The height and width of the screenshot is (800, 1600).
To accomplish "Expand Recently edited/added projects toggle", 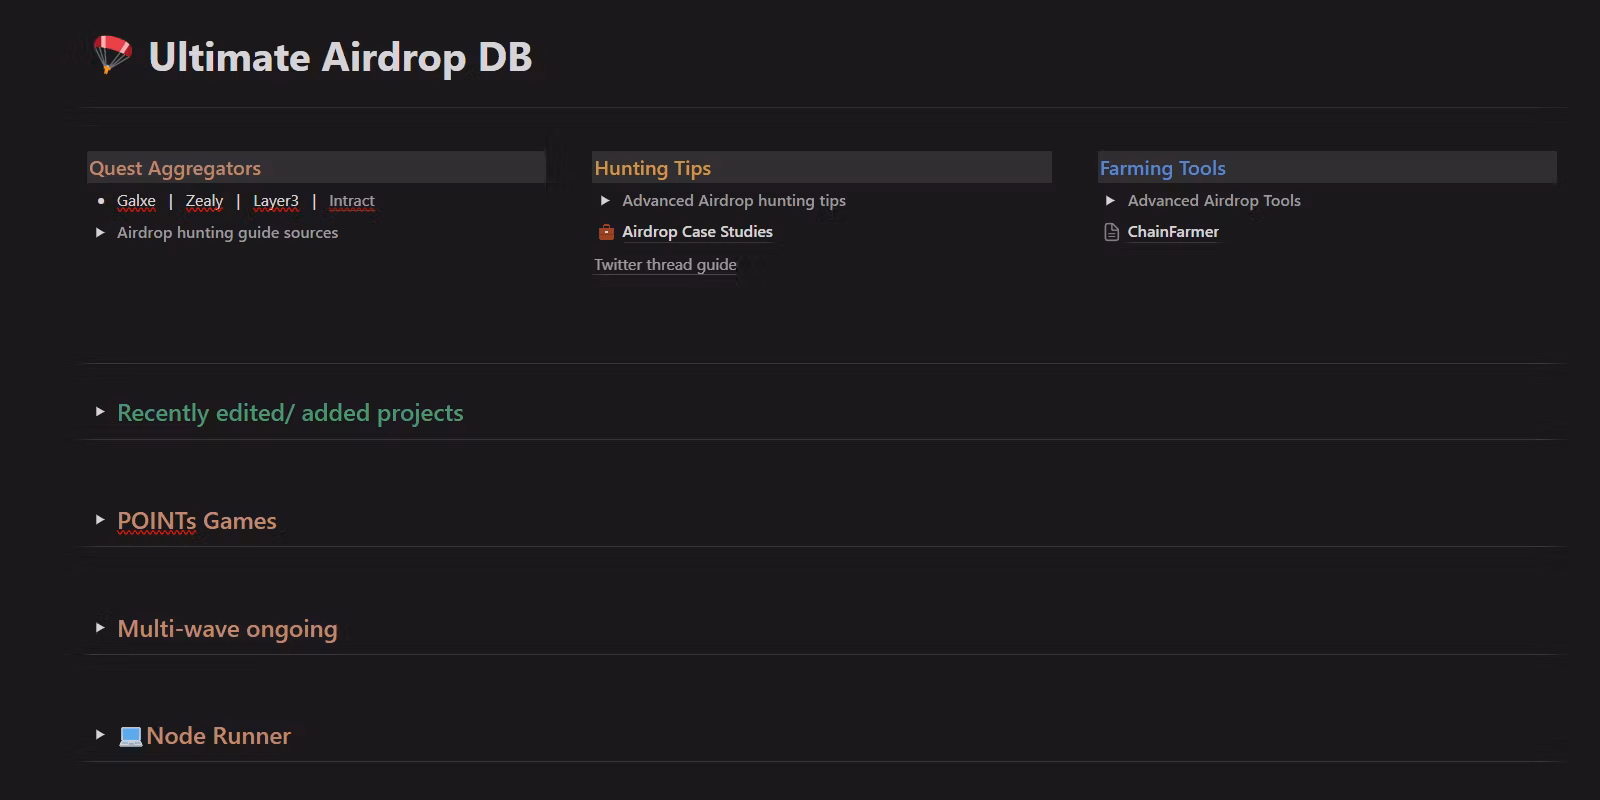I will pyautogui.click(x=100, y=412).
